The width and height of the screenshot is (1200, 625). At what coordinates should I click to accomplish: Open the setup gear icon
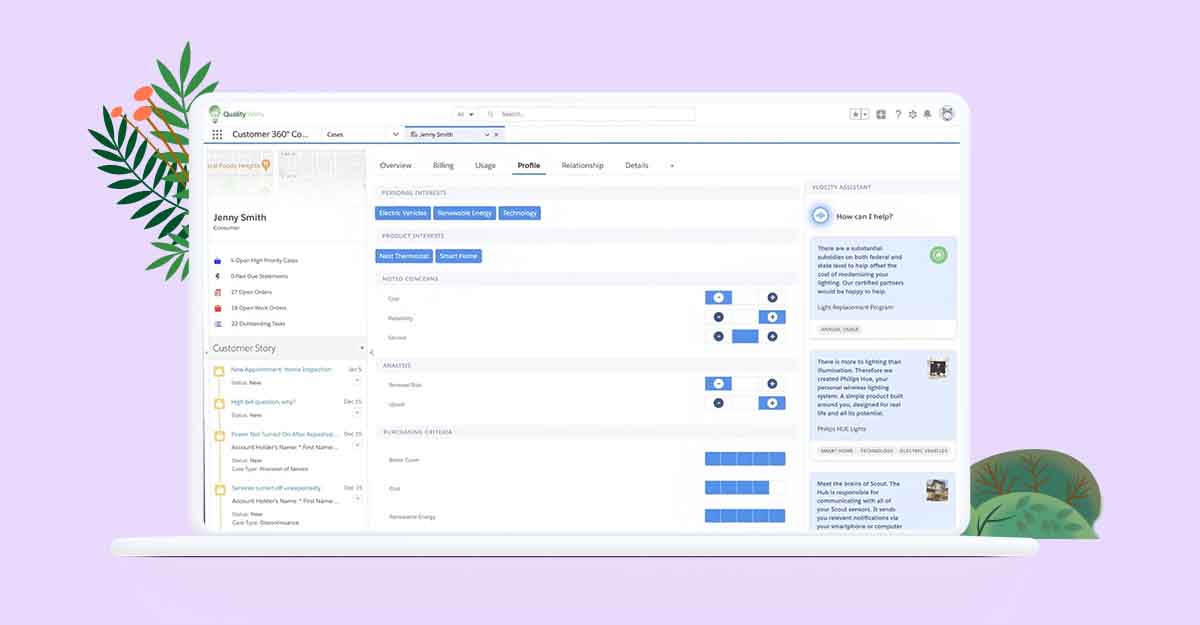tap(912, 114)
